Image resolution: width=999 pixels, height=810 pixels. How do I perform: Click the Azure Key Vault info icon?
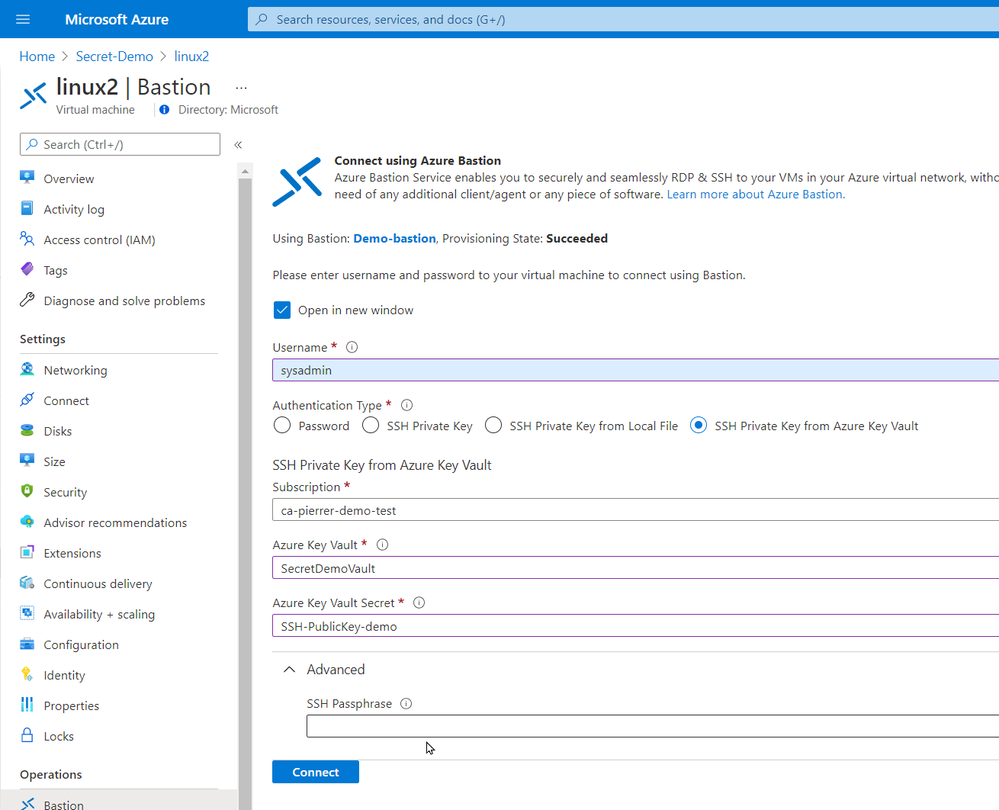coord(382,545)
